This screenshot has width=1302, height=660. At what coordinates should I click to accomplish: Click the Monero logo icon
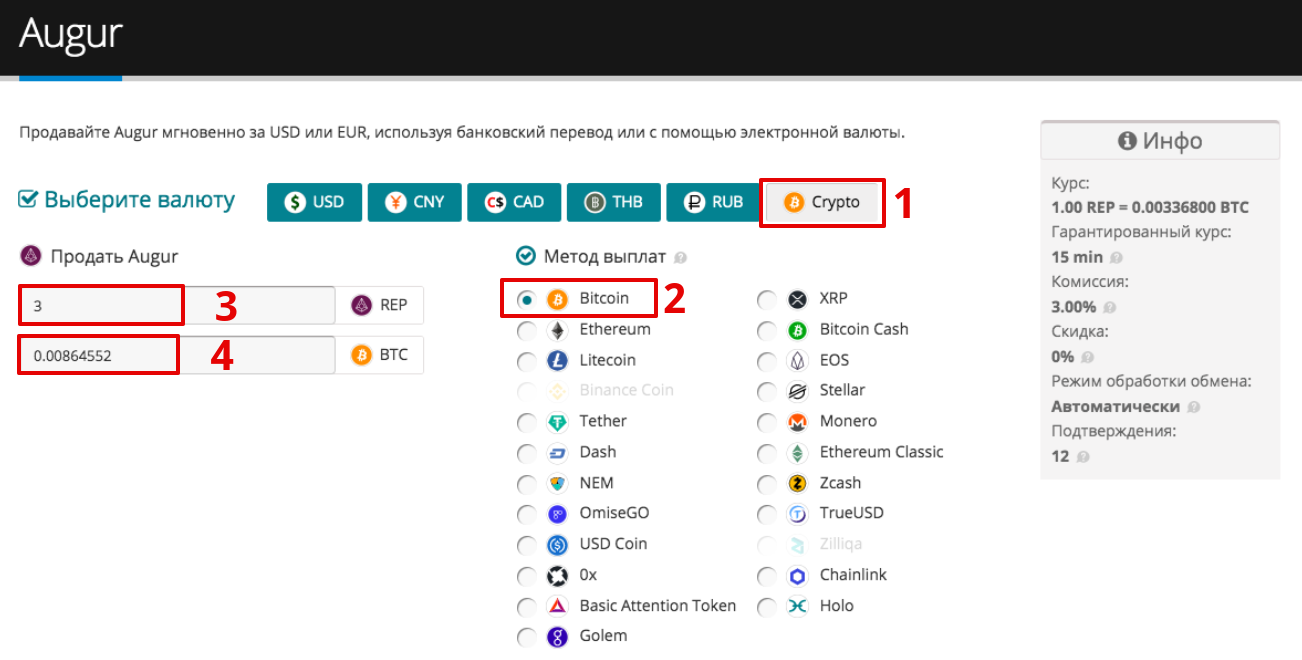tap(797, 422)
